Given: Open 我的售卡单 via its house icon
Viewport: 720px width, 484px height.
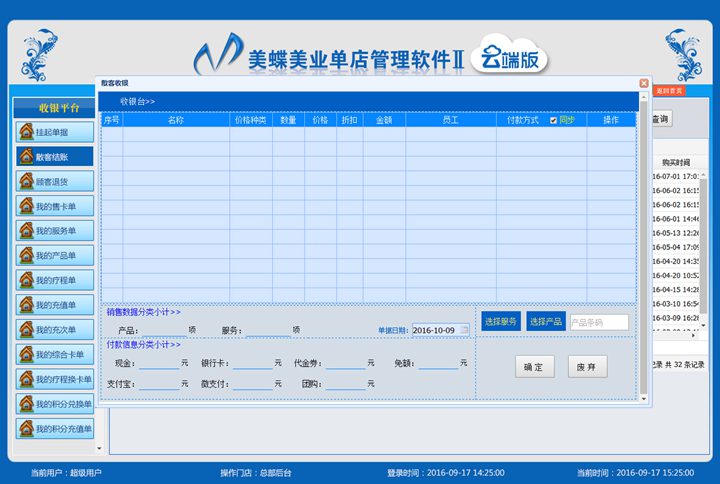Looking at the screenshot, I should pyautogui.click(x=26, y=206).
